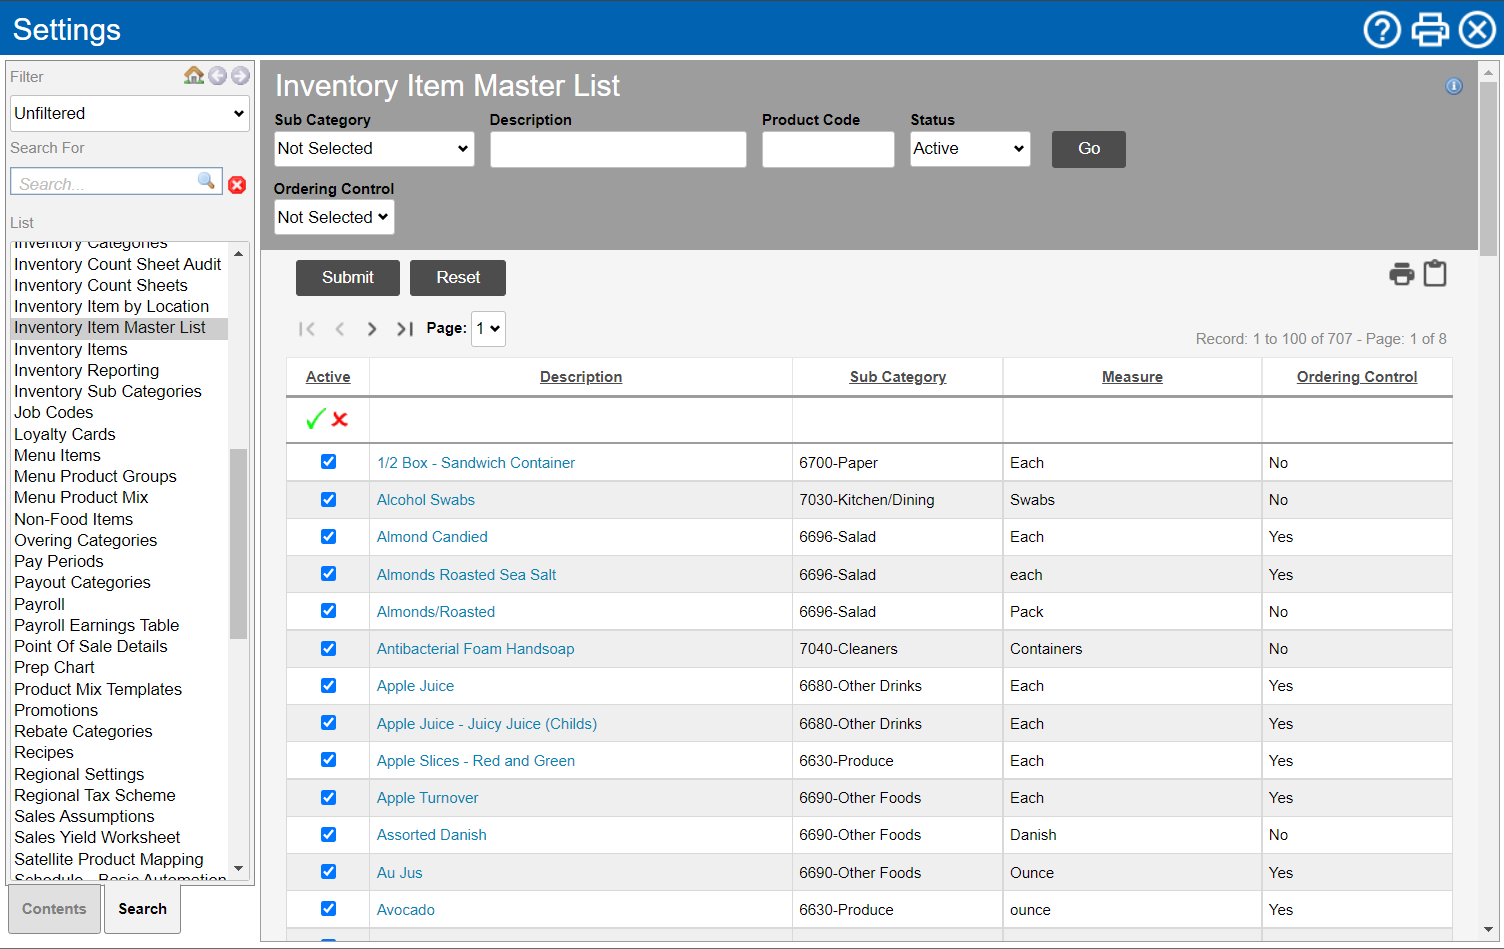Viewport: 1504px width, 949px height.
Task: Open the Status dropdown showing Active
Action: click(x=969, y=149)
